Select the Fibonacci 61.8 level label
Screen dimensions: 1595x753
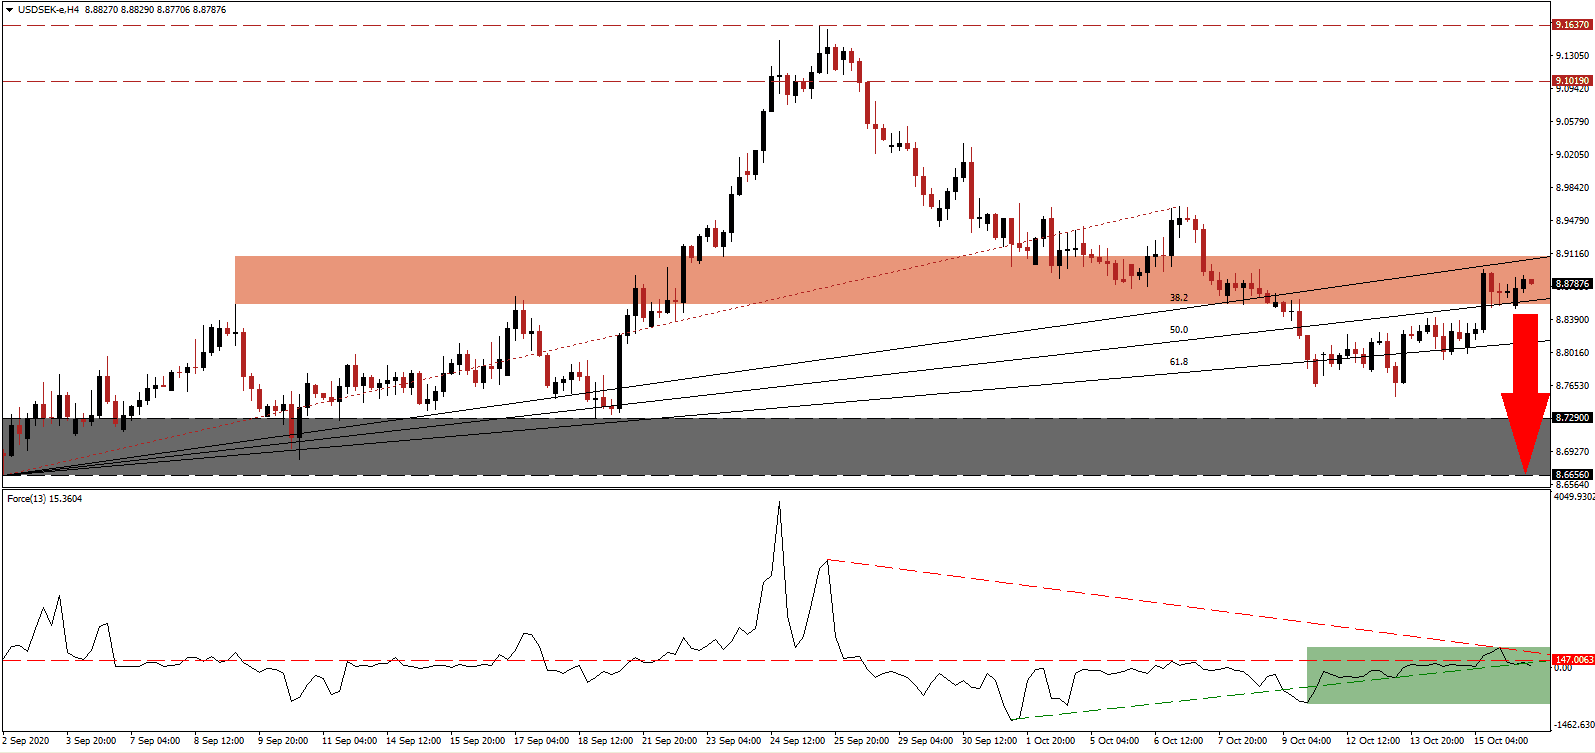coord(1179,362)
